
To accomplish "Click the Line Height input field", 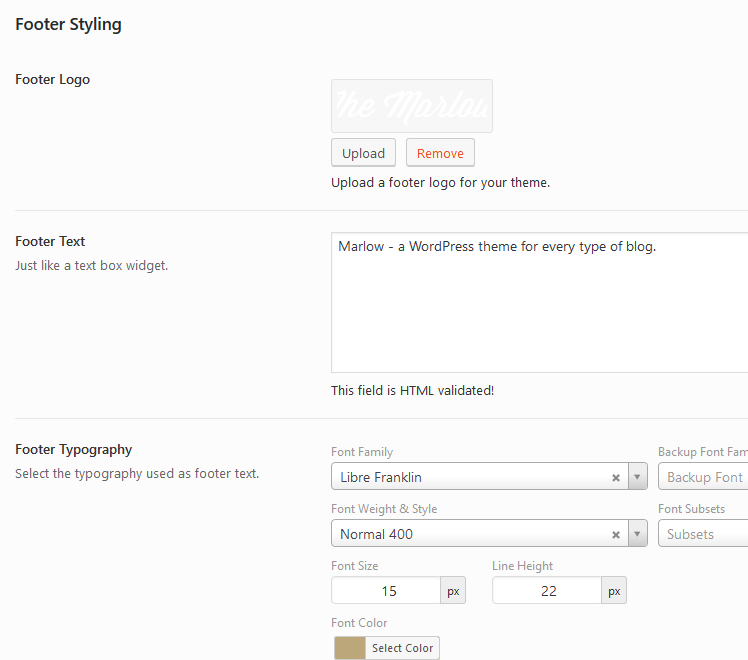I will 547,591.
